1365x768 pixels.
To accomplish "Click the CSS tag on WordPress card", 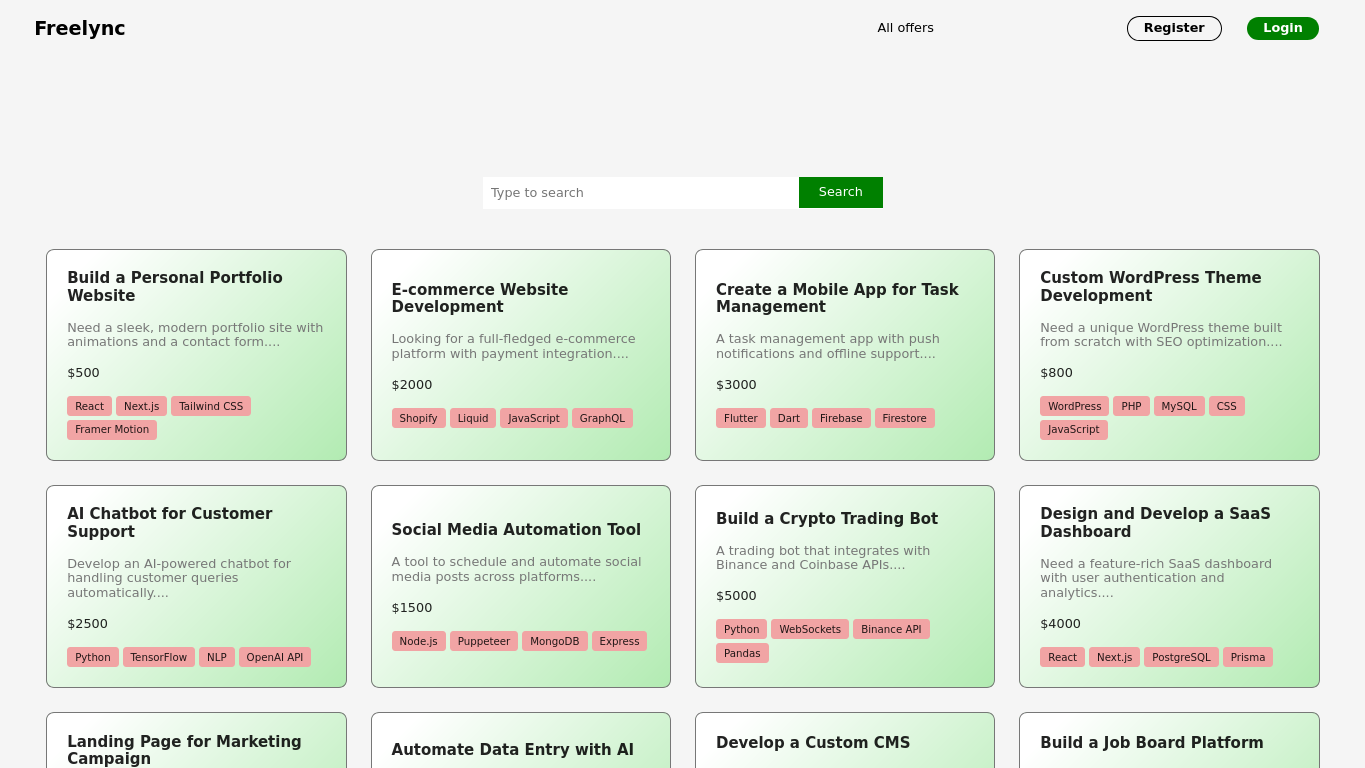I will tap(1227, 406).
